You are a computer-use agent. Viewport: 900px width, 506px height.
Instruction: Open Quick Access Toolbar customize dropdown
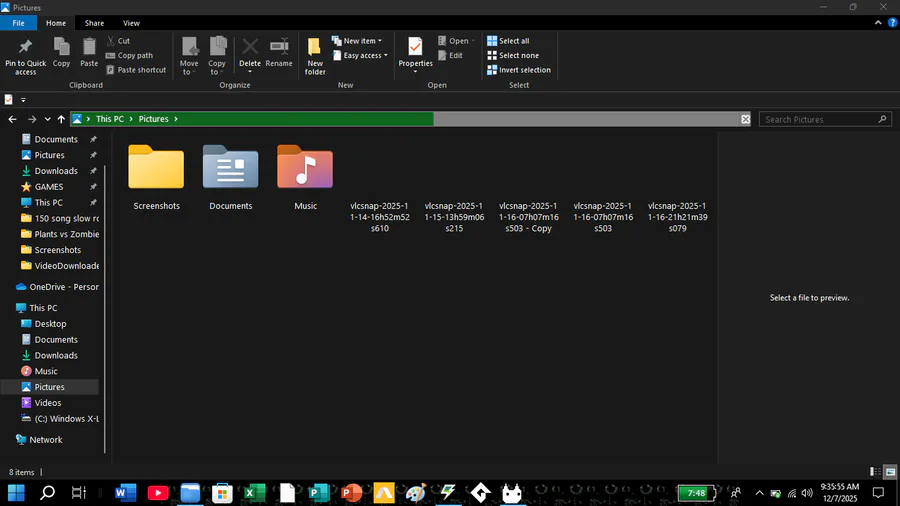24,100
